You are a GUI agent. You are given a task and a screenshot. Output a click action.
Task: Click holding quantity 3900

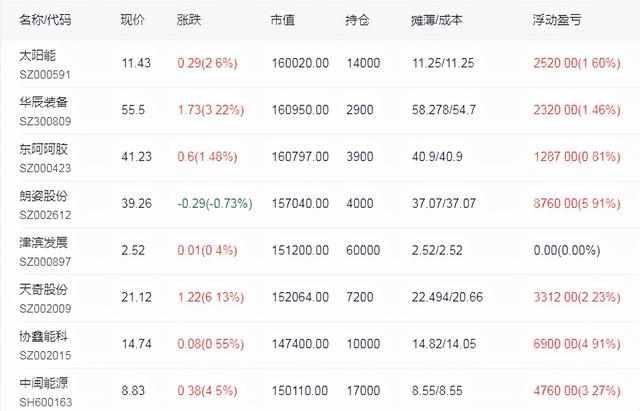coord(360,157)
